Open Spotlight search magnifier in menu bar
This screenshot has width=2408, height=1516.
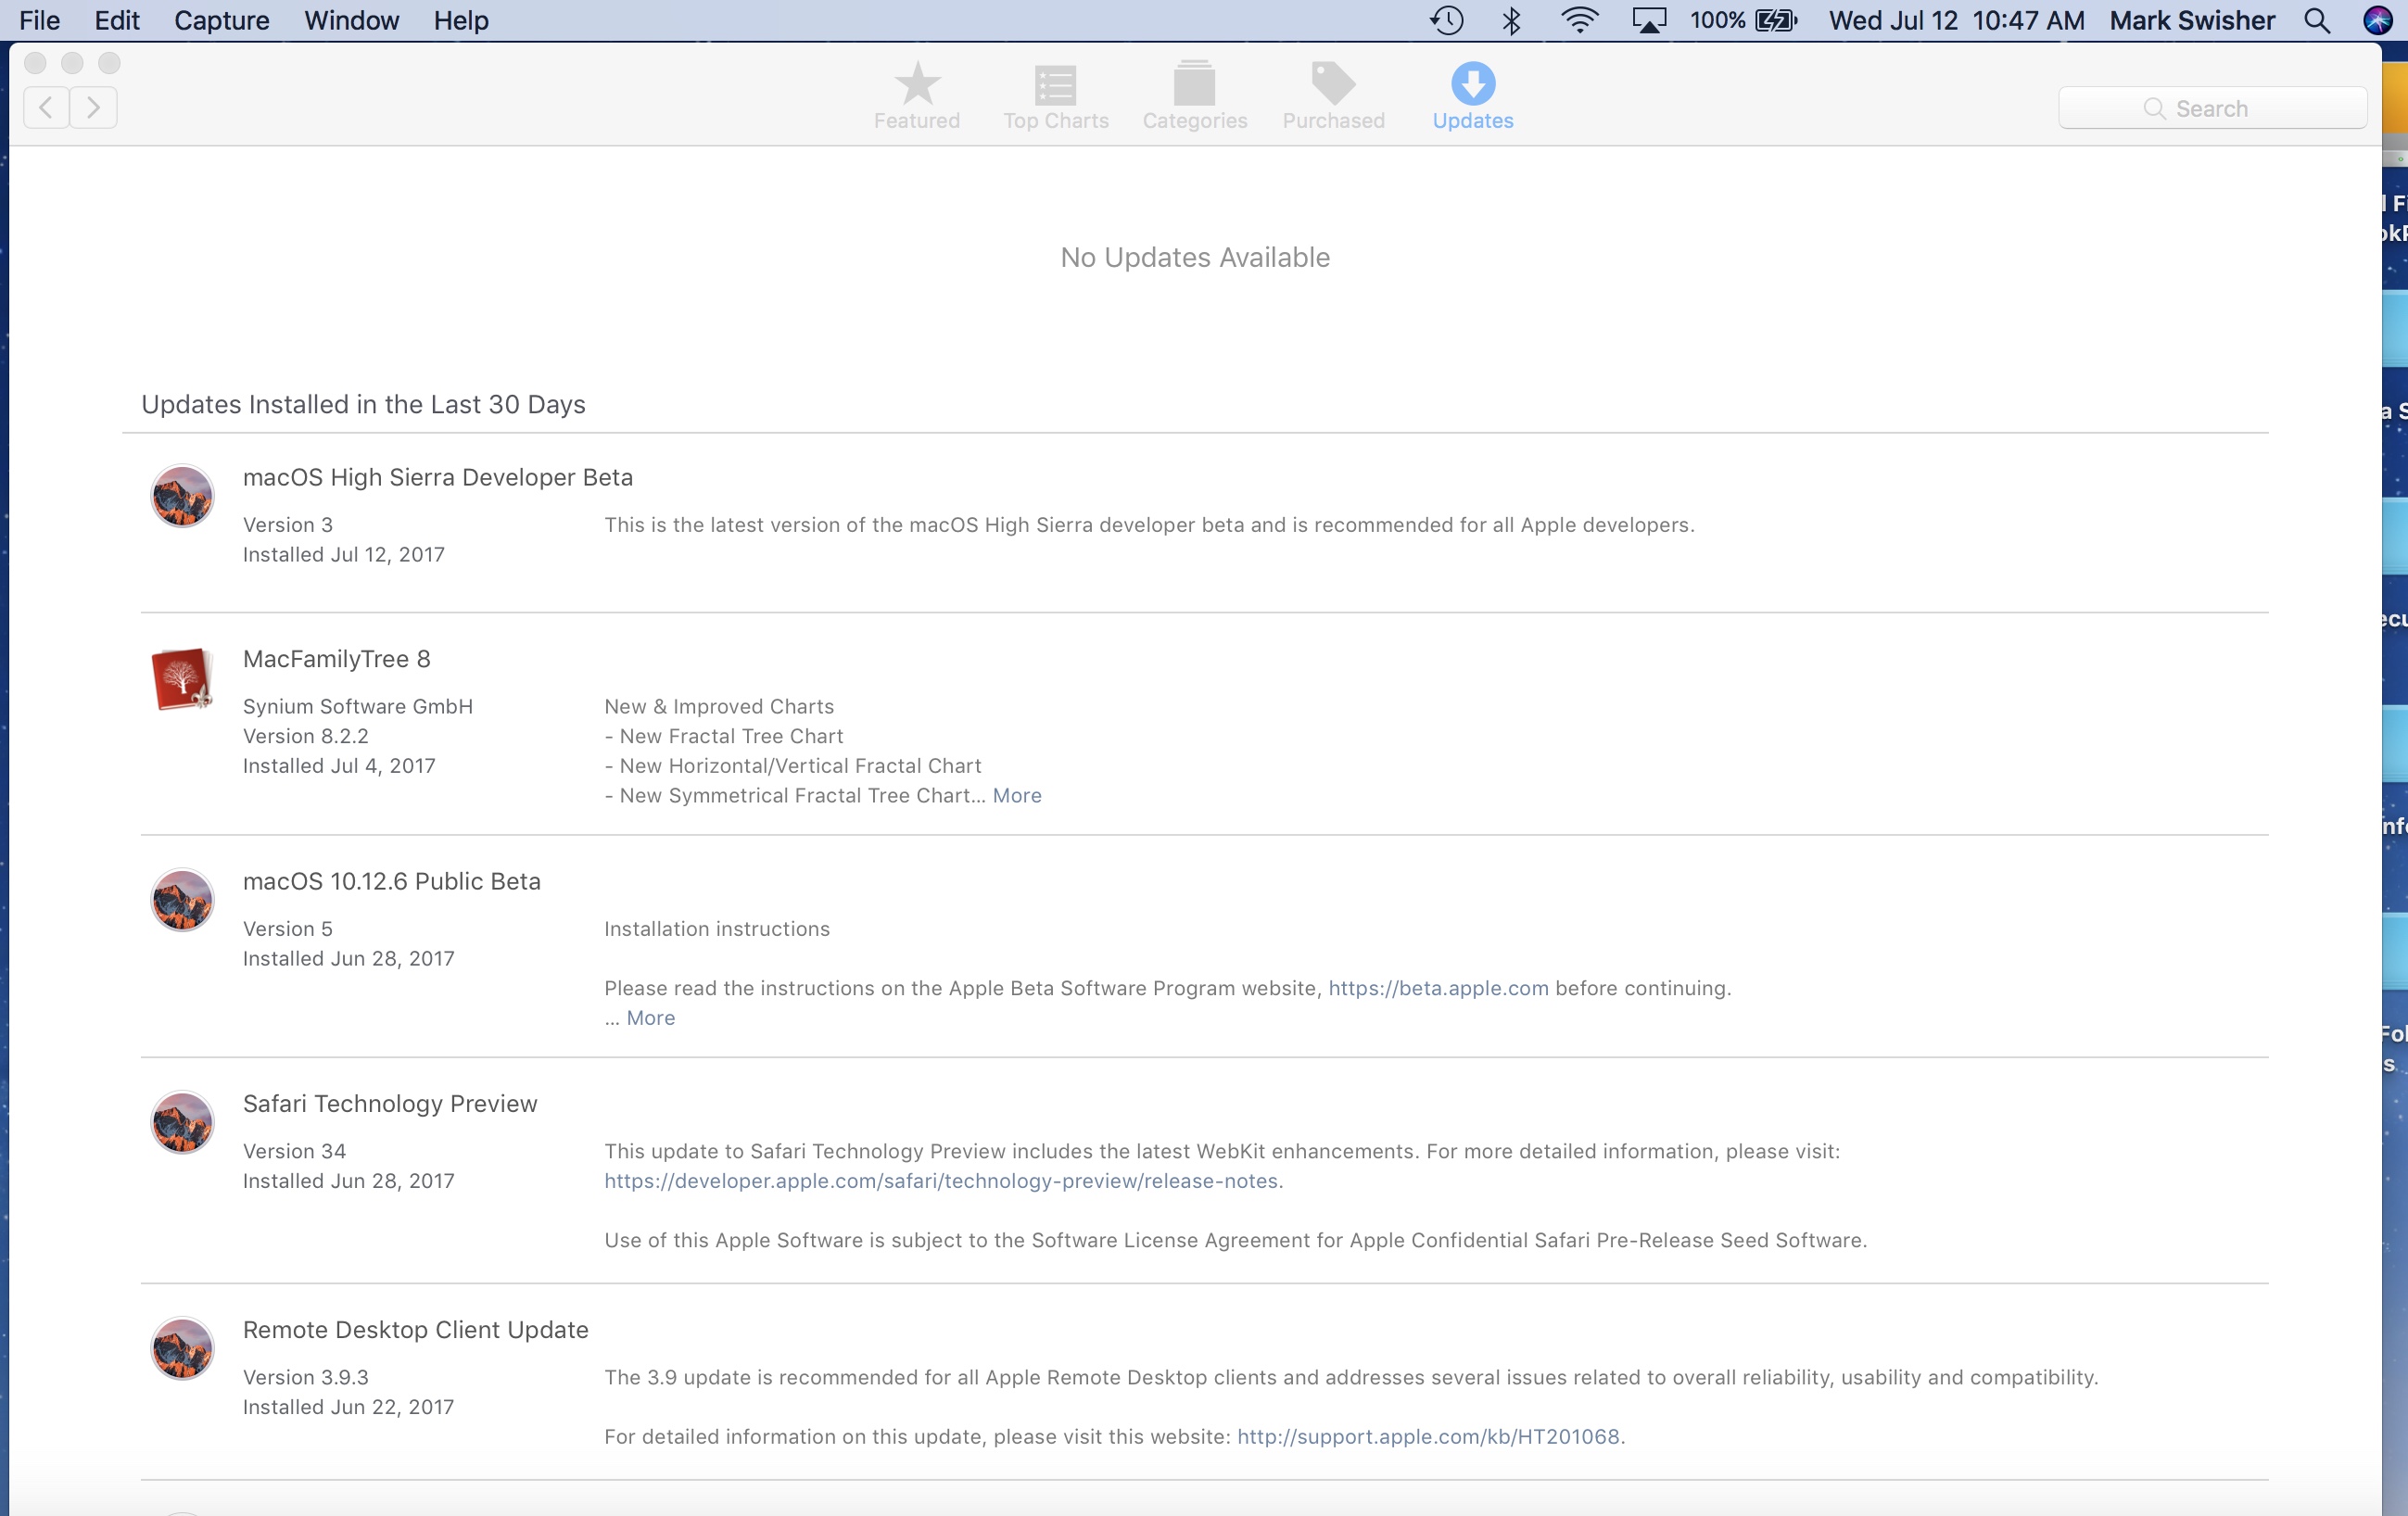pyautogui.click(x=2316, y=20)
